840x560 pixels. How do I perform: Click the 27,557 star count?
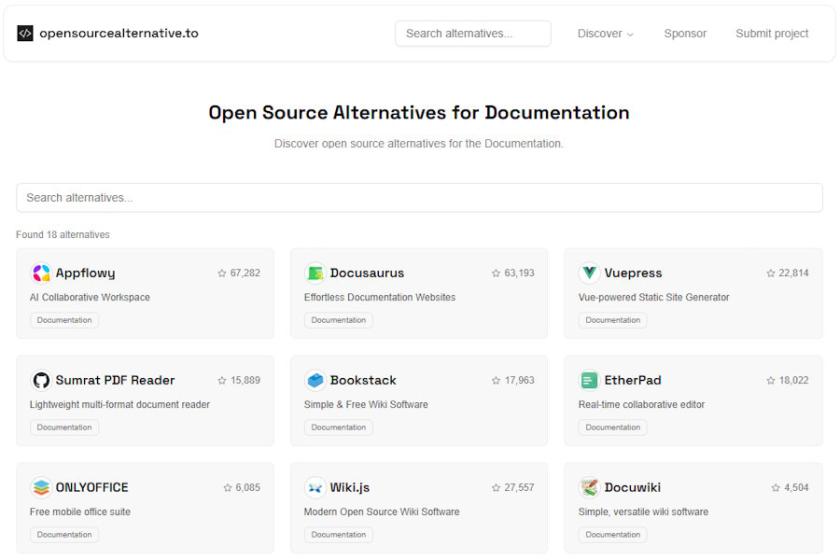tap(520, 487)
